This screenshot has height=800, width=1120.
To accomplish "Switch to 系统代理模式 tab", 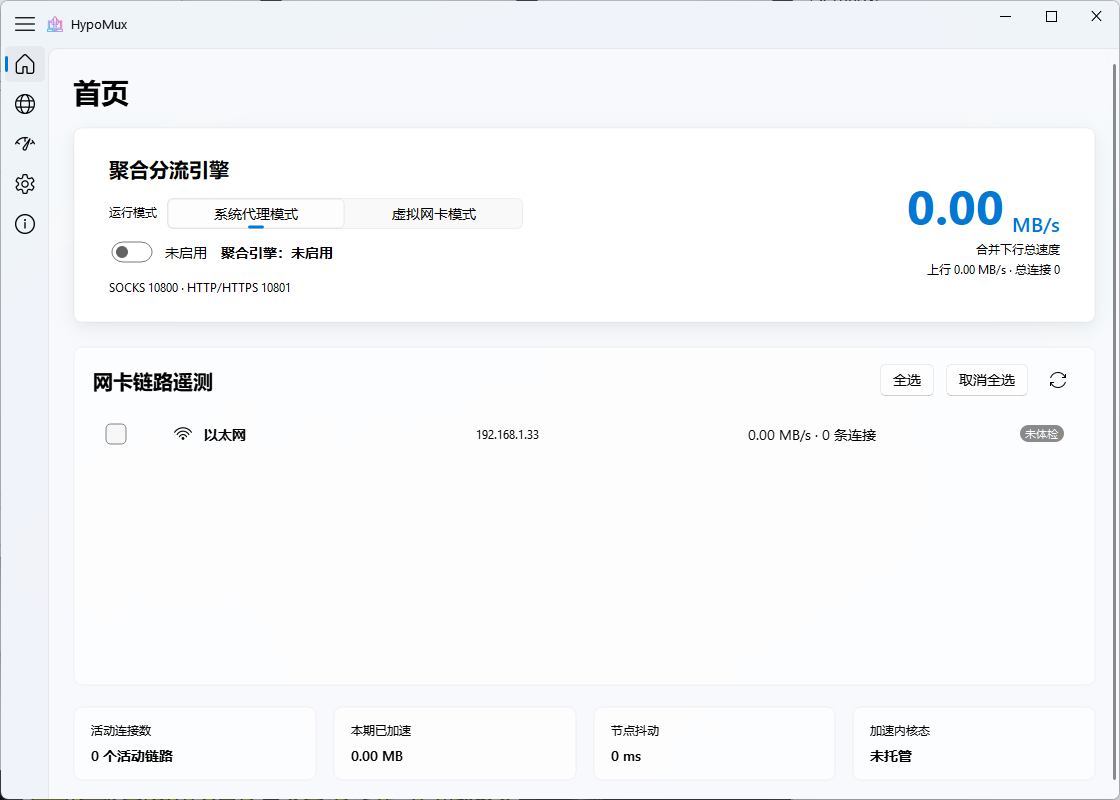I will click(x=256, y=214).
